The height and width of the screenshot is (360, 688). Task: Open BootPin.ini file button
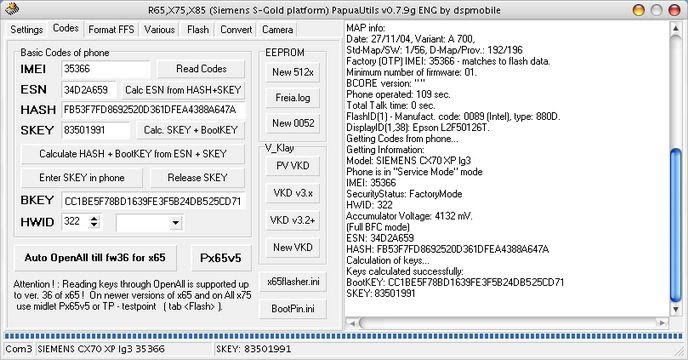pos(293,309)
